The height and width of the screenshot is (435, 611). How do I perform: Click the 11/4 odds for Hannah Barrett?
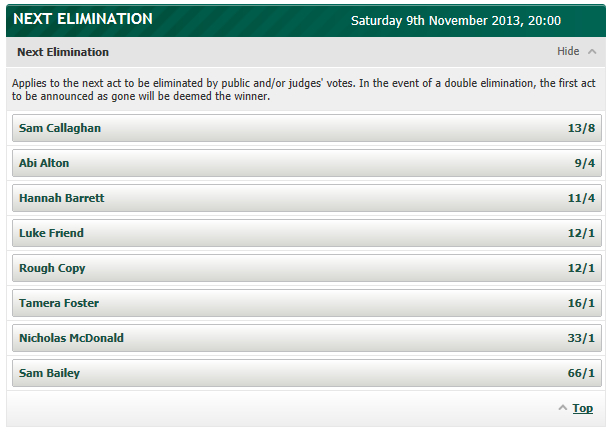(581, 198)
